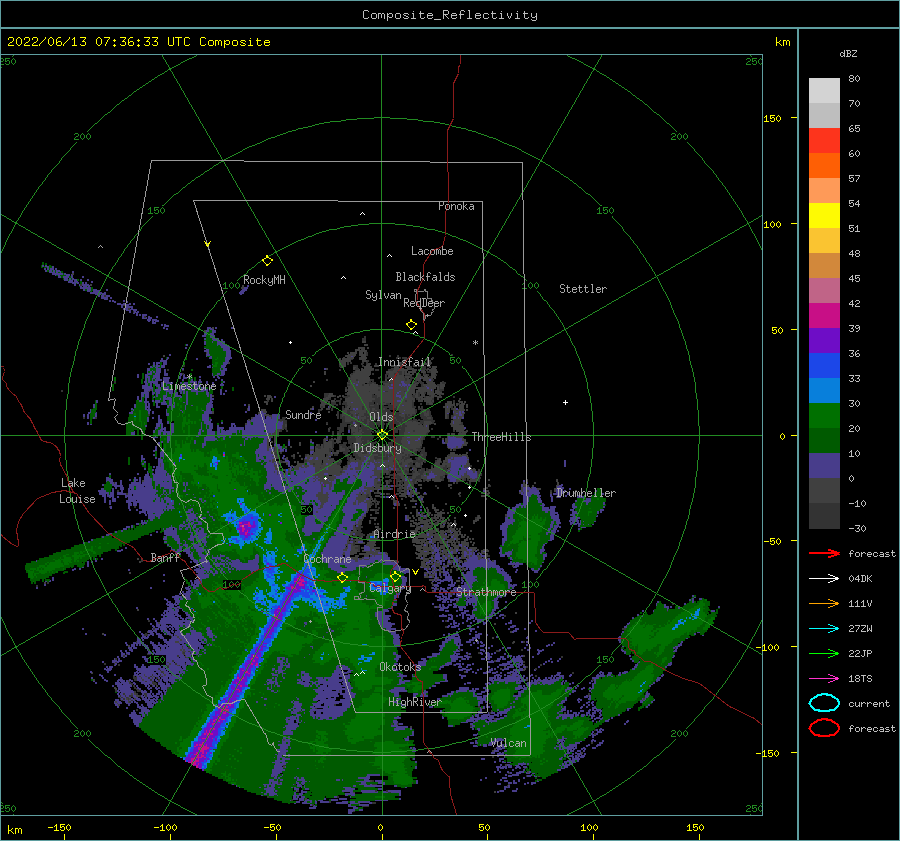Click the Composite_Reflectivity title text
The width and height of the screenshot is (900, 841).
point(449,15)
